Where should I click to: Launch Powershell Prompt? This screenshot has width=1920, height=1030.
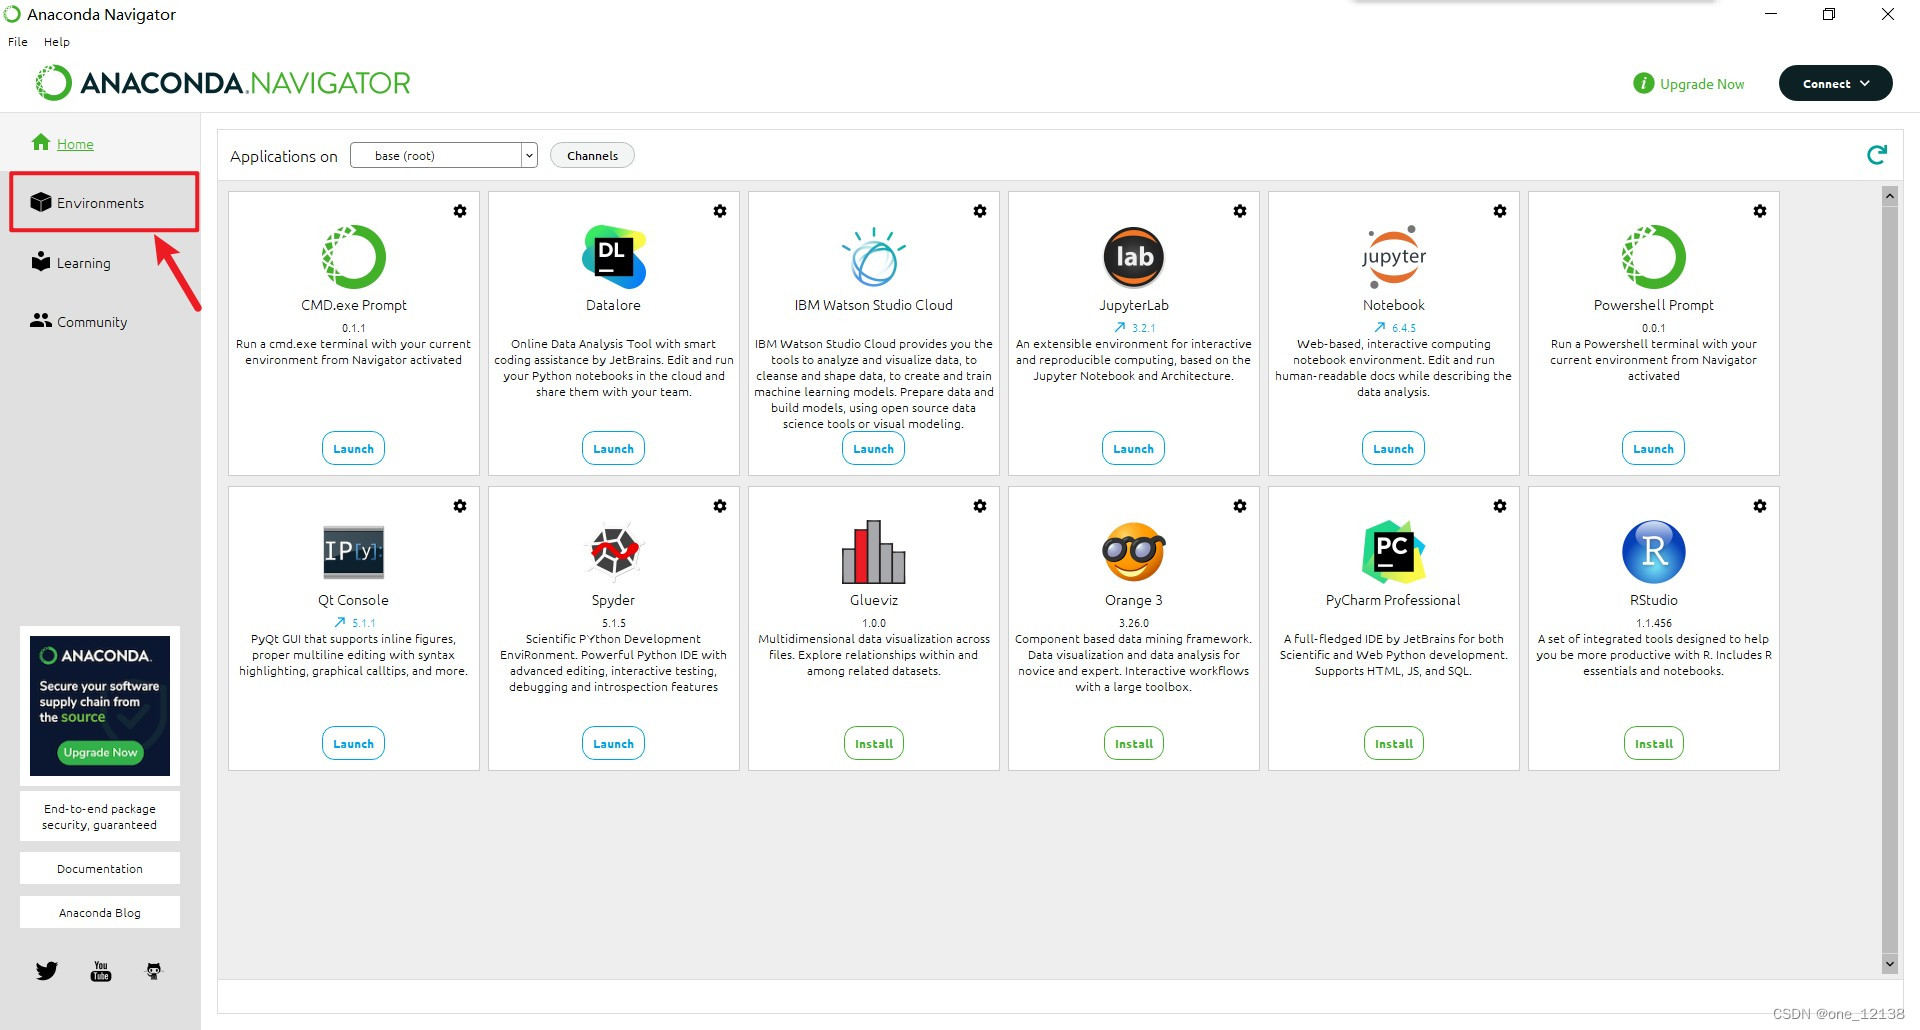coord(1653,448)
